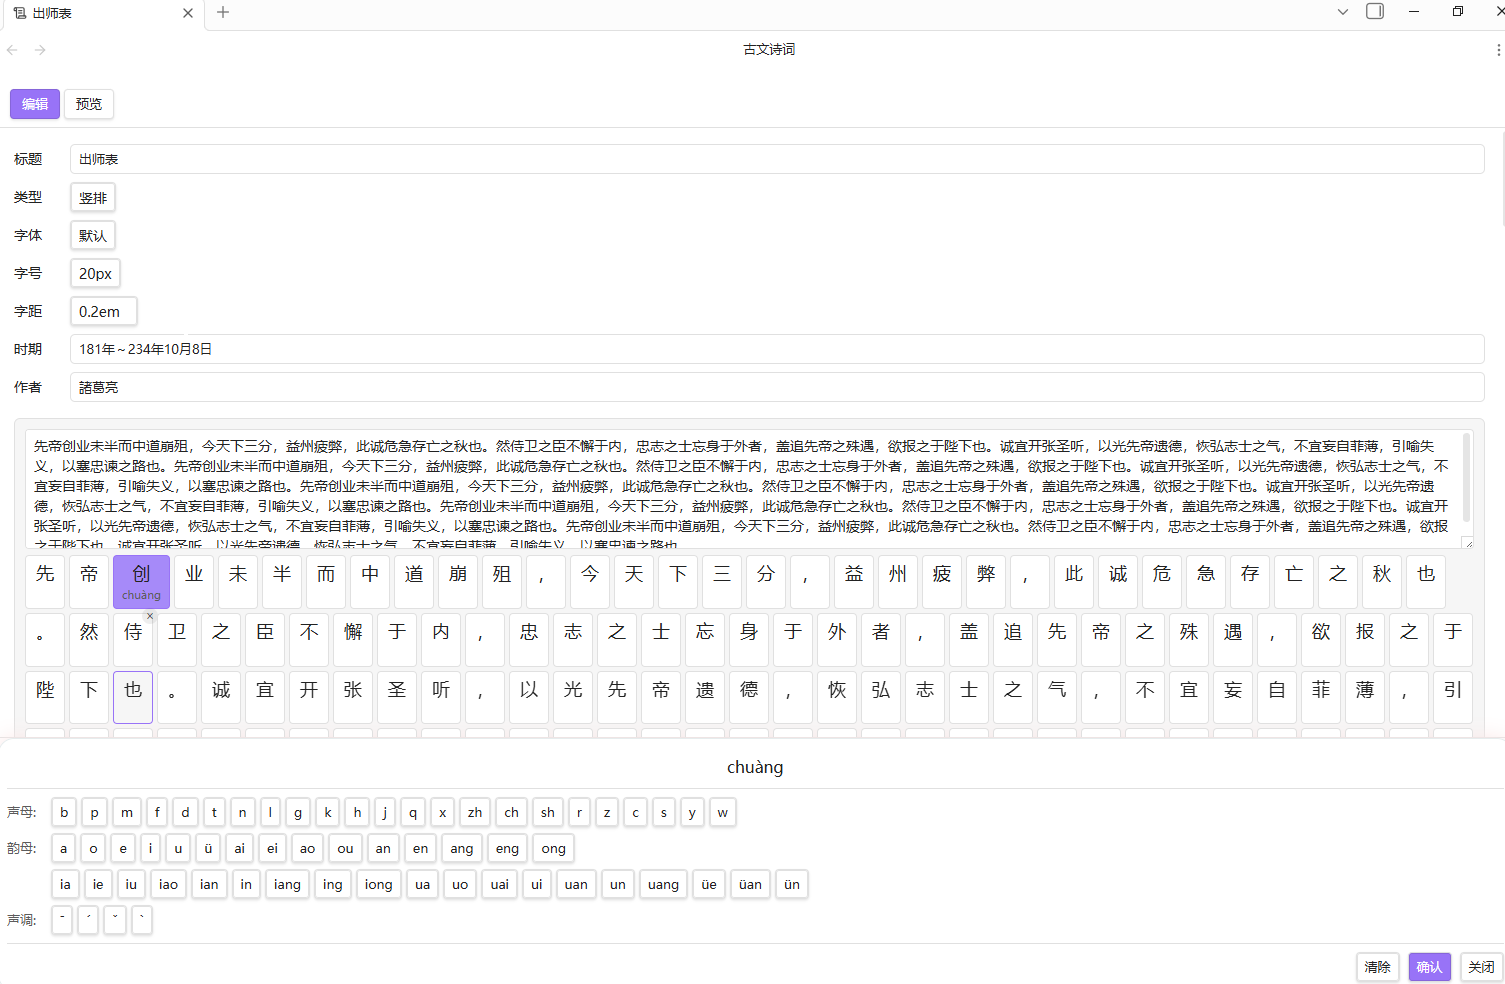The height and width of the screenshot is (984, 1505).
Task: Pick the third tone mark (dipping)
Action: pyautogui.click(x=115, y=920)
